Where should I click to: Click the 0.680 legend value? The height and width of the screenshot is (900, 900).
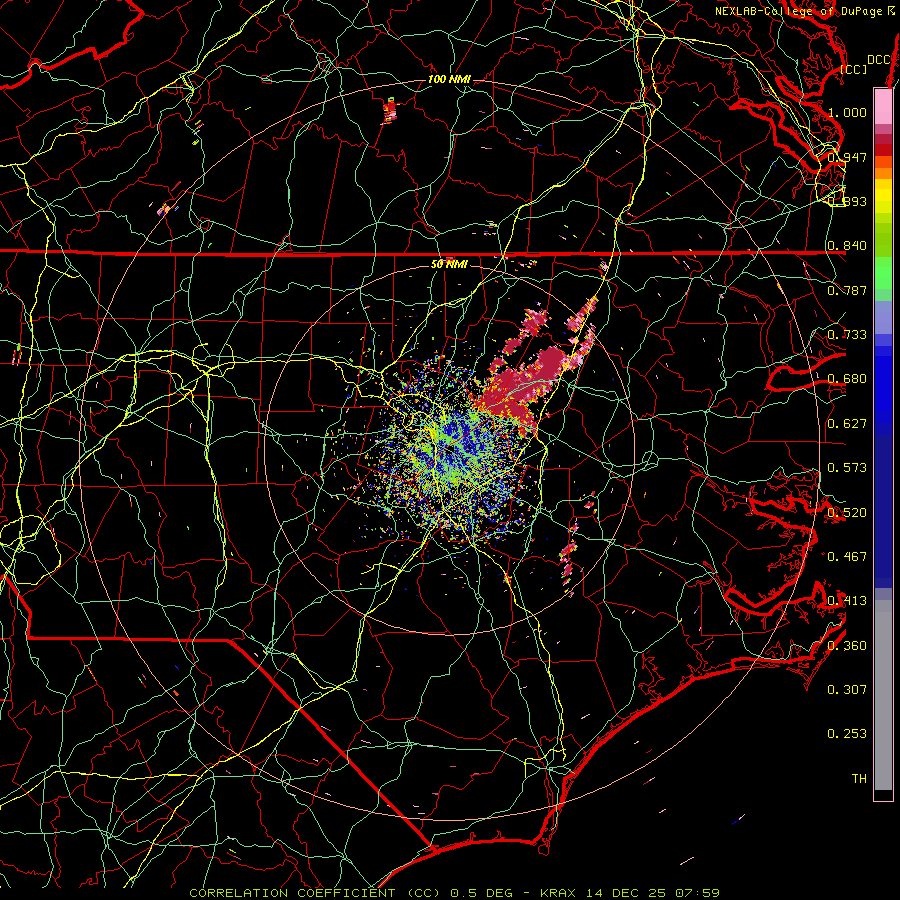coord(847,379)
